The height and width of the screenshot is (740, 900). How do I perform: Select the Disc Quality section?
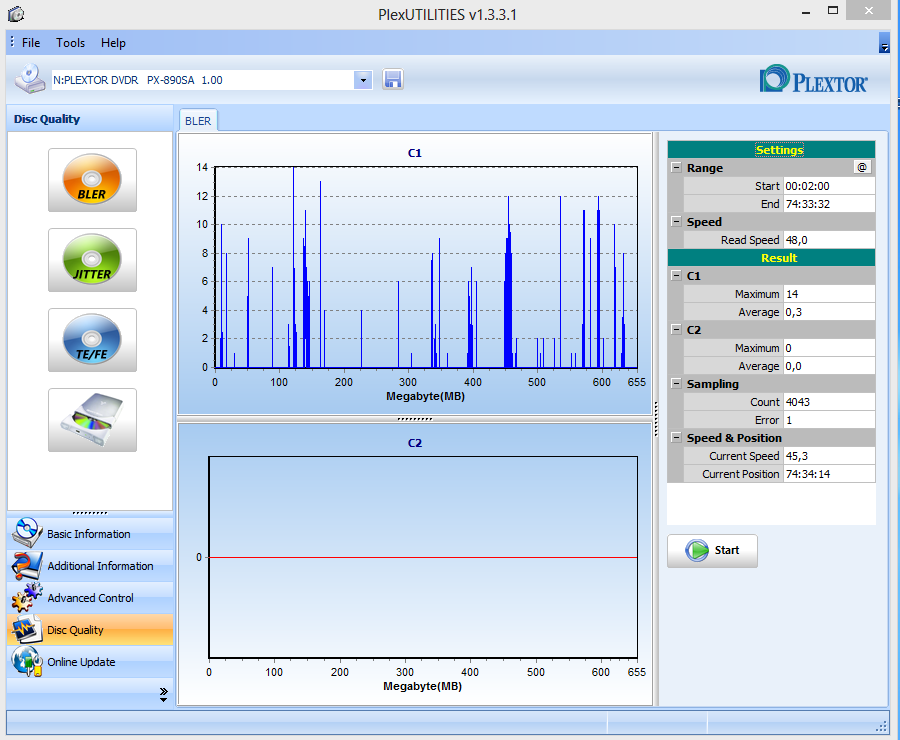pyautogui.click(x=90, y=630)
